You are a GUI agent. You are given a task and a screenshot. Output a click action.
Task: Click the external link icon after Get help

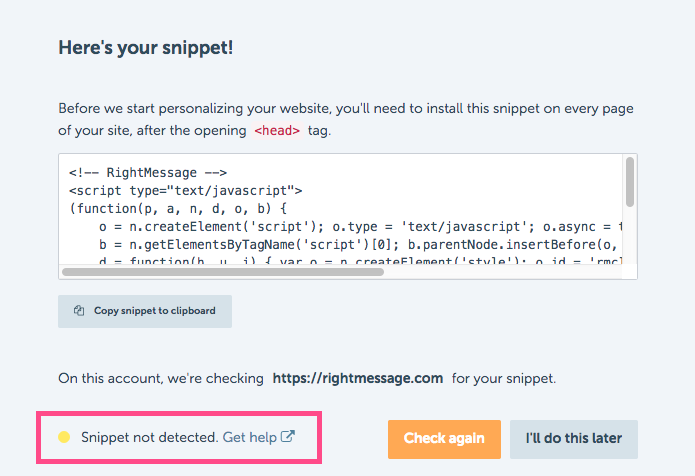point(288,437)
